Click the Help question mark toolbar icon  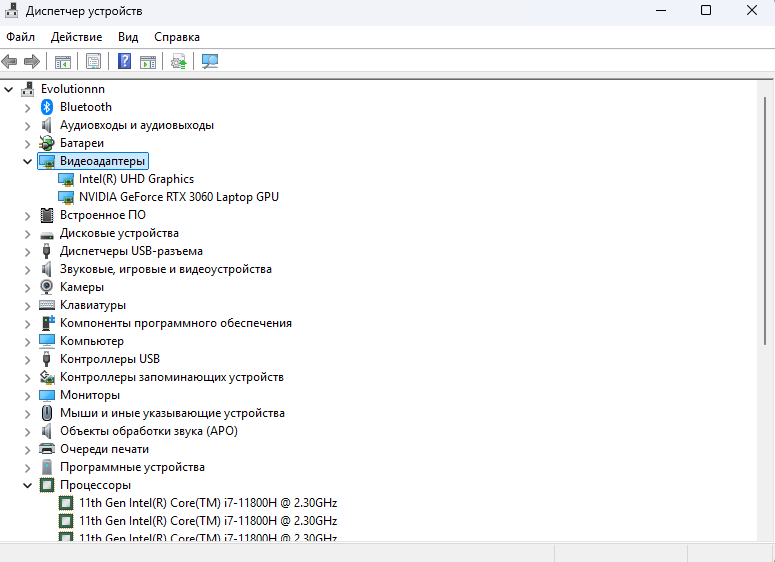coord(124,61)
